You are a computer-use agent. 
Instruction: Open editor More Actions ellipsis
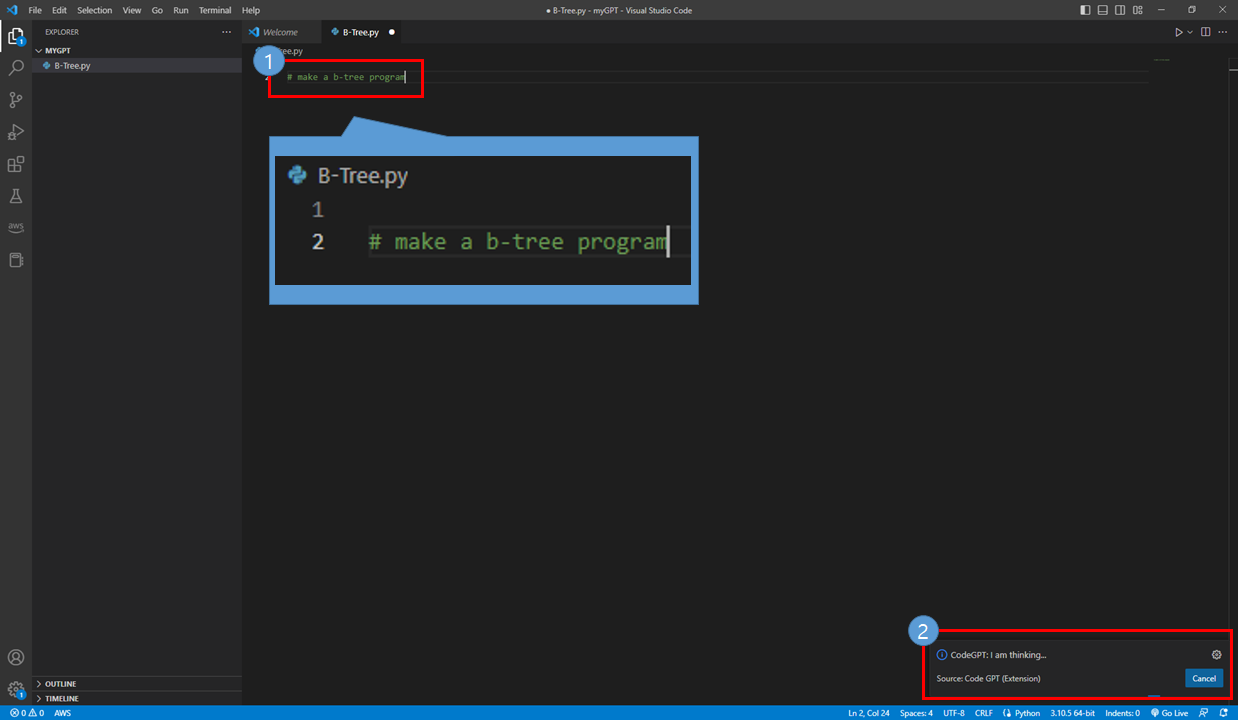tap(1222, 32)
